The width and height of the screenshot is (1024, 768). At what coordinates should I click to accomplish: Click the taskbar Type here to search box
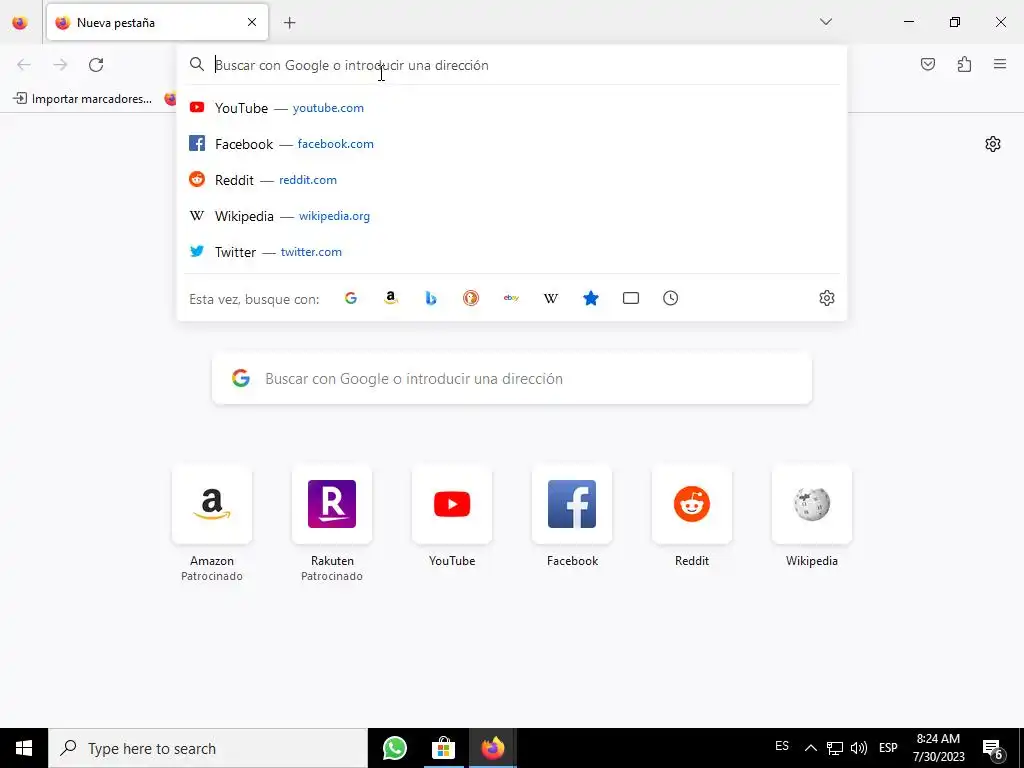[208, 748]
